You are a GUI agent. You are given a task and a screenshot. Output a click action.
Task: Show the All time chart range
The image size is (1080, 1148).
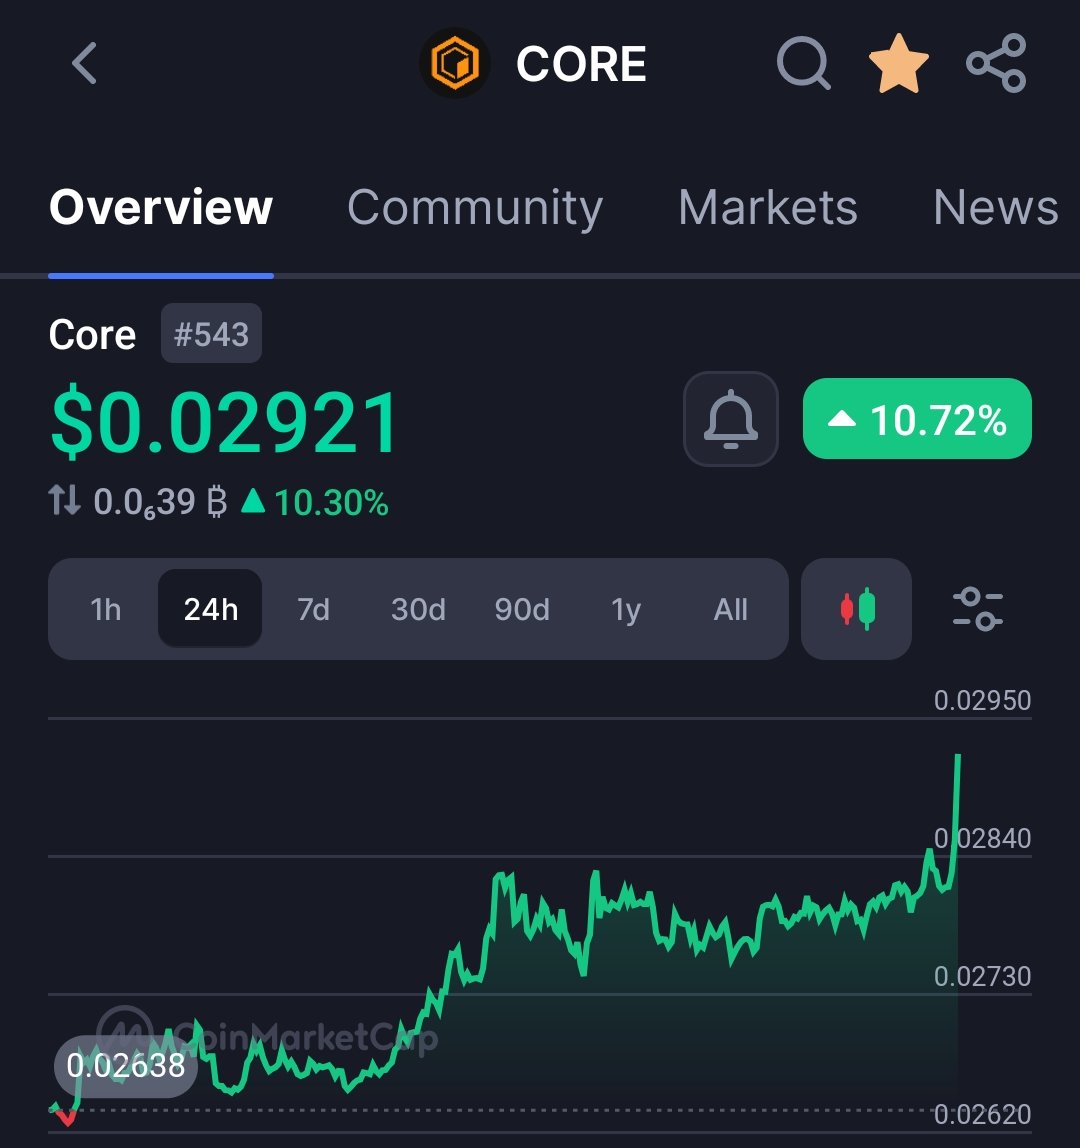coord(731,609)
